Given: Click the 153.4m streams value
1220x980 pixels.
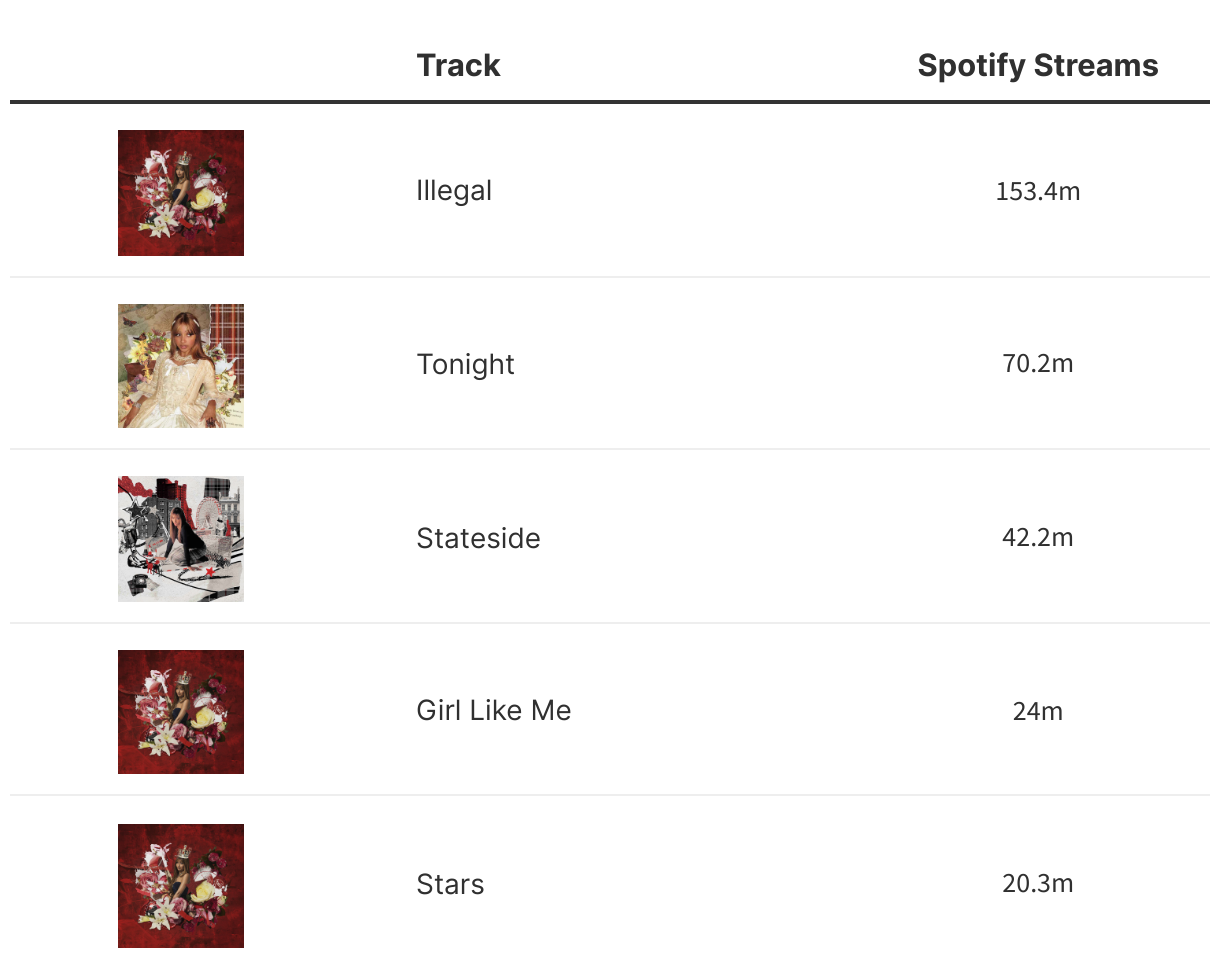Looking at the screenshot, I should [1037, 192].
